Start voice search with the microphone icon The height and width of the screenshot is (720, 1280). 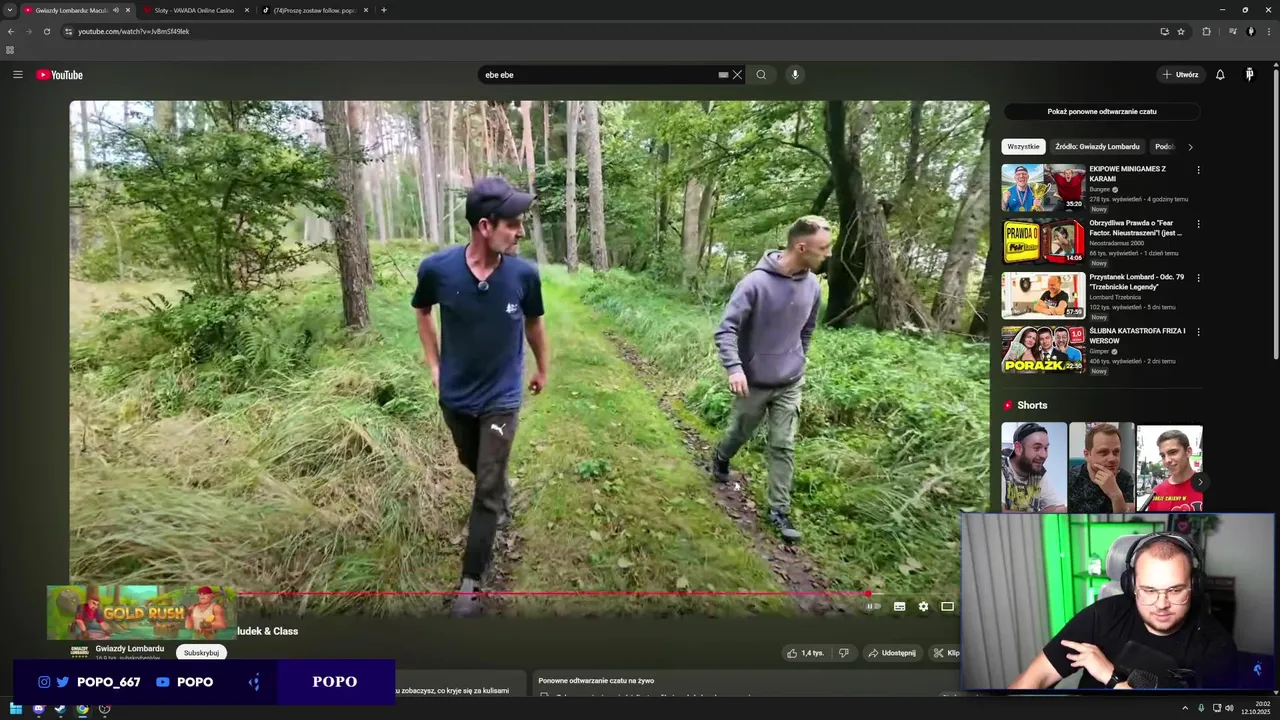(x=795, y=75)
